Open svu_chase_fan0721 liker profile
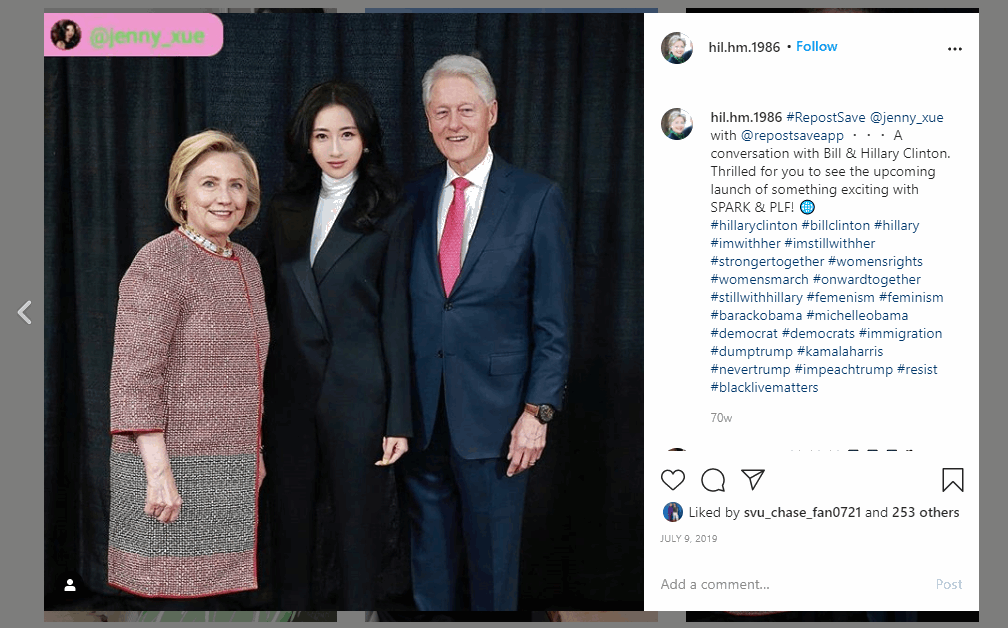This screenshot has width=1008, height=628. click(x=802, y=512)
